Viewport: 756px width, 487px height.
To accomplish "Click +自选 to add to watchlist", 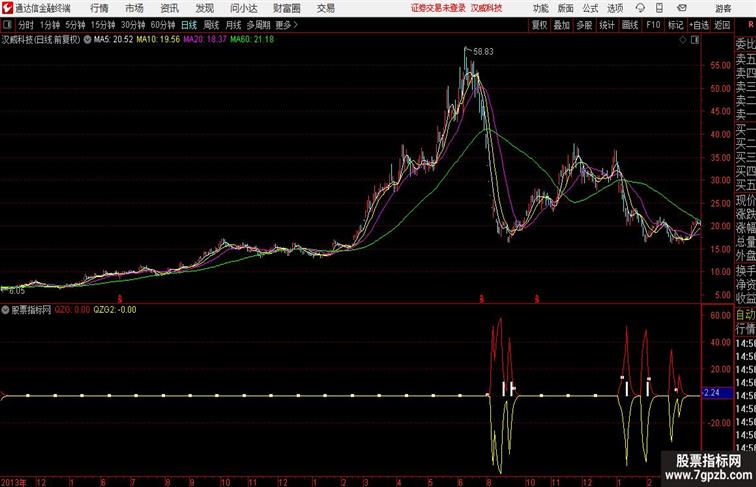I will [x=699, y=25].
